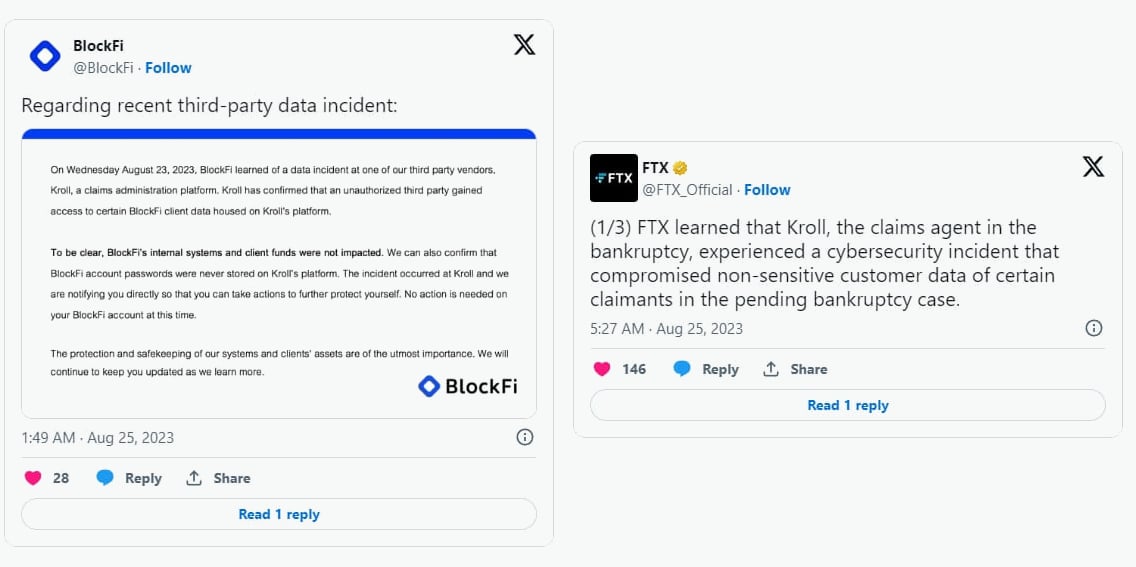1136x567 pixels.
Task: Open the 5:27 AM Aug 25, 2023 timestamp
Action: (666, 328)
